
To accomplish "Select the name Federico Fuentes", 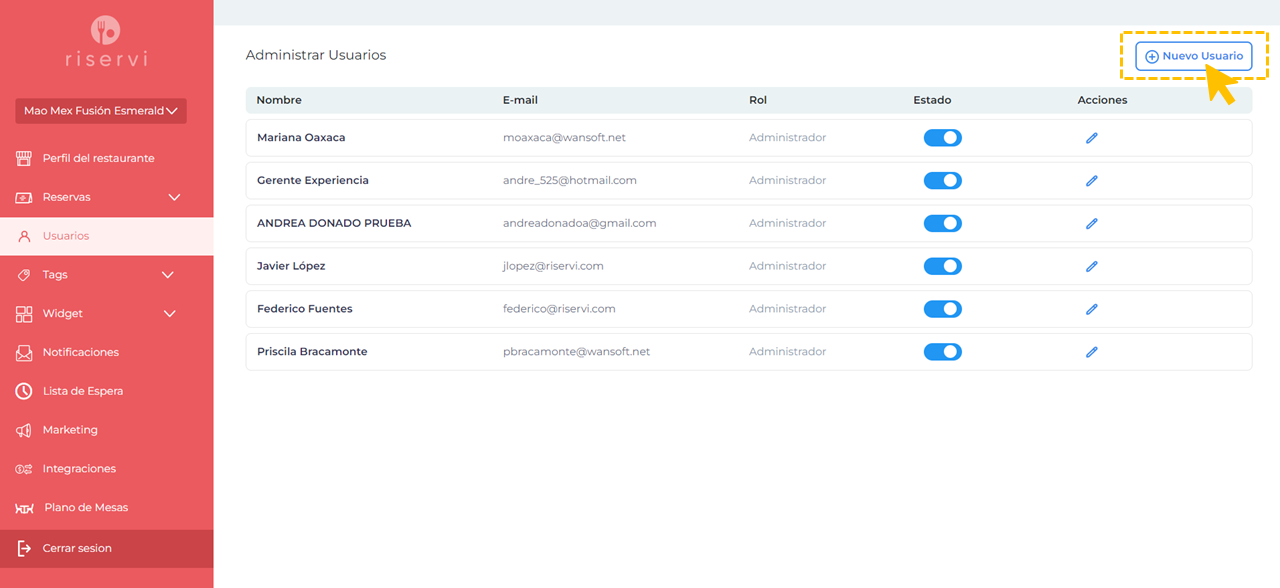I will coord(305,309).
